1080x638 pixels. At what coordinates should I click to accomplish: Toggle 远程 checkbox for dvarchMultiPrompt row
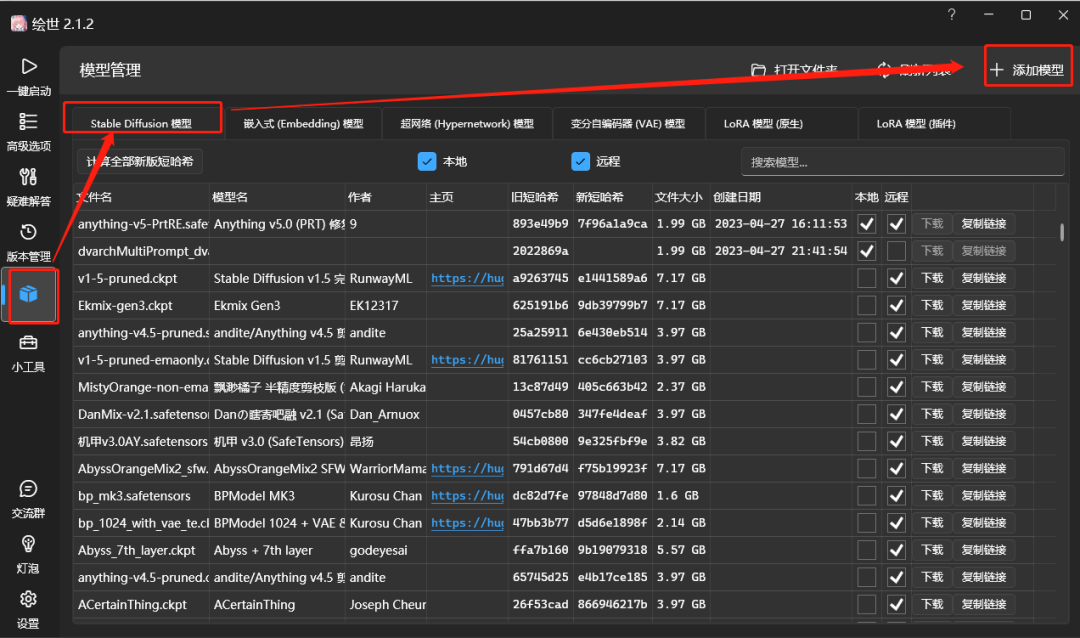click(x=896, y=251)
